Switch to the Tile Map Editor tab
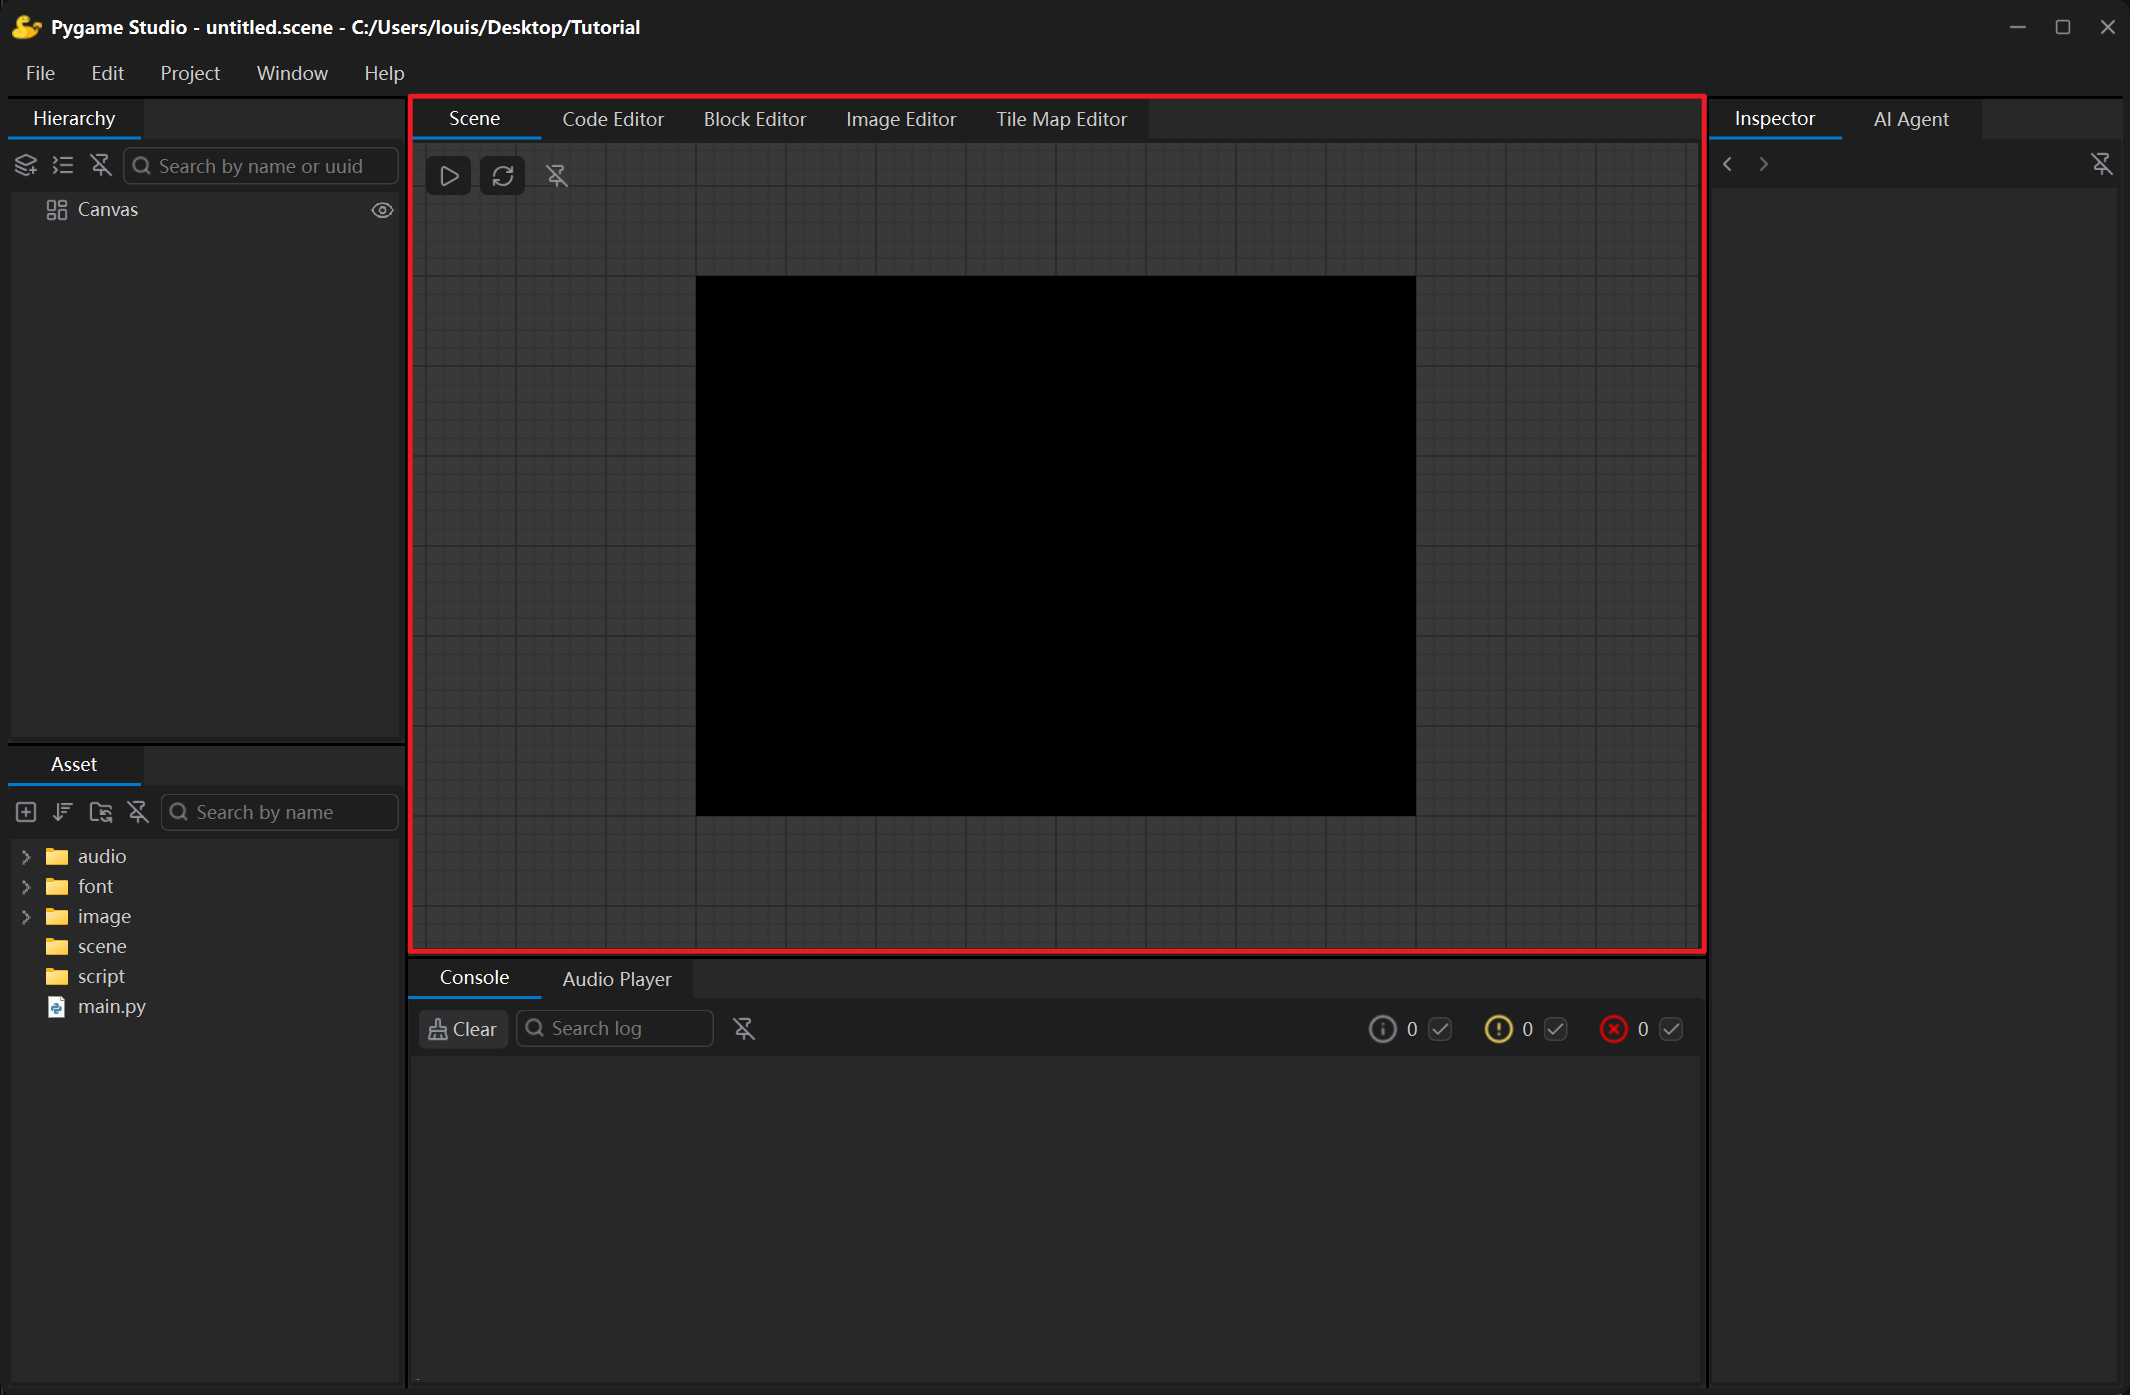Screen dimensions: 2130x1395 tap(1061, 119)
